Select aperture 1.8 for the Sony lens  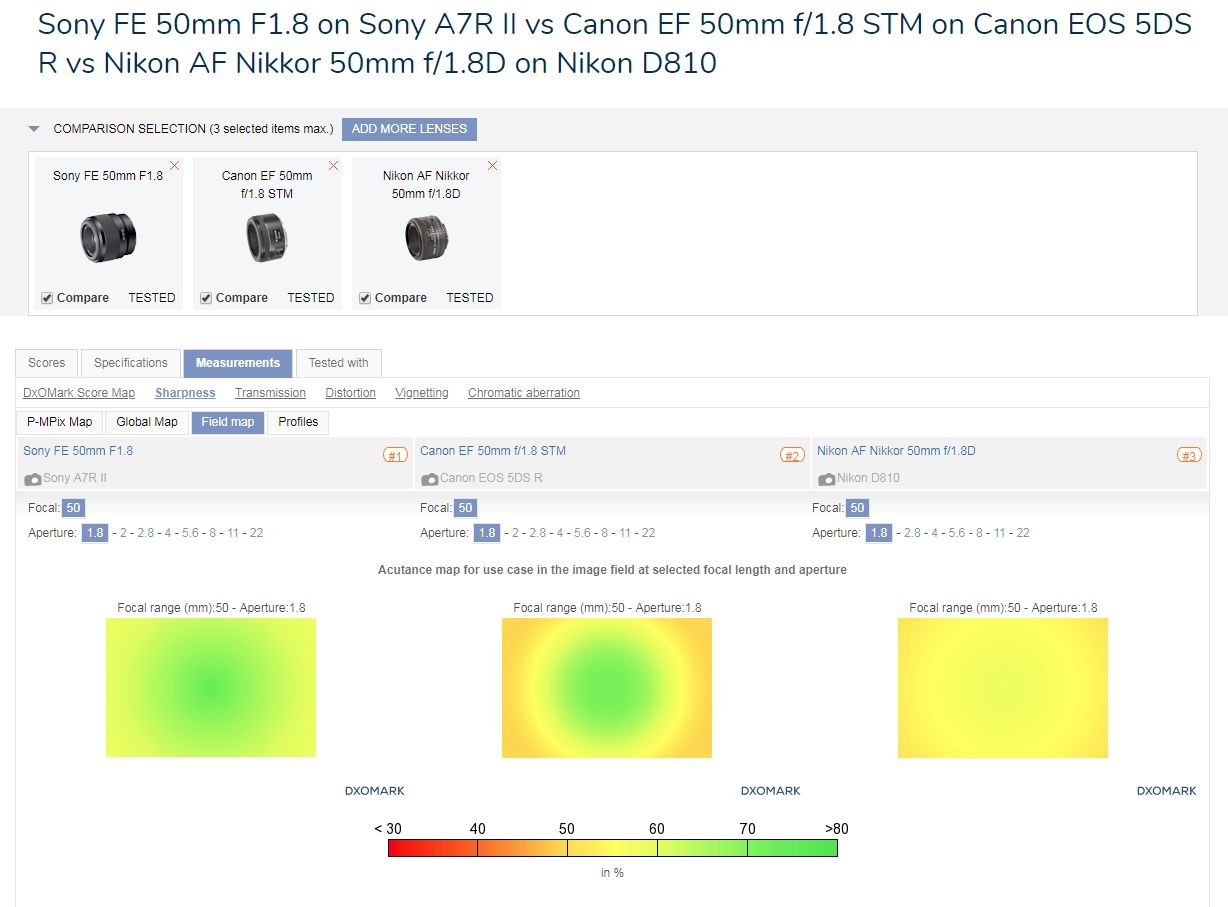tap(95, 533)
